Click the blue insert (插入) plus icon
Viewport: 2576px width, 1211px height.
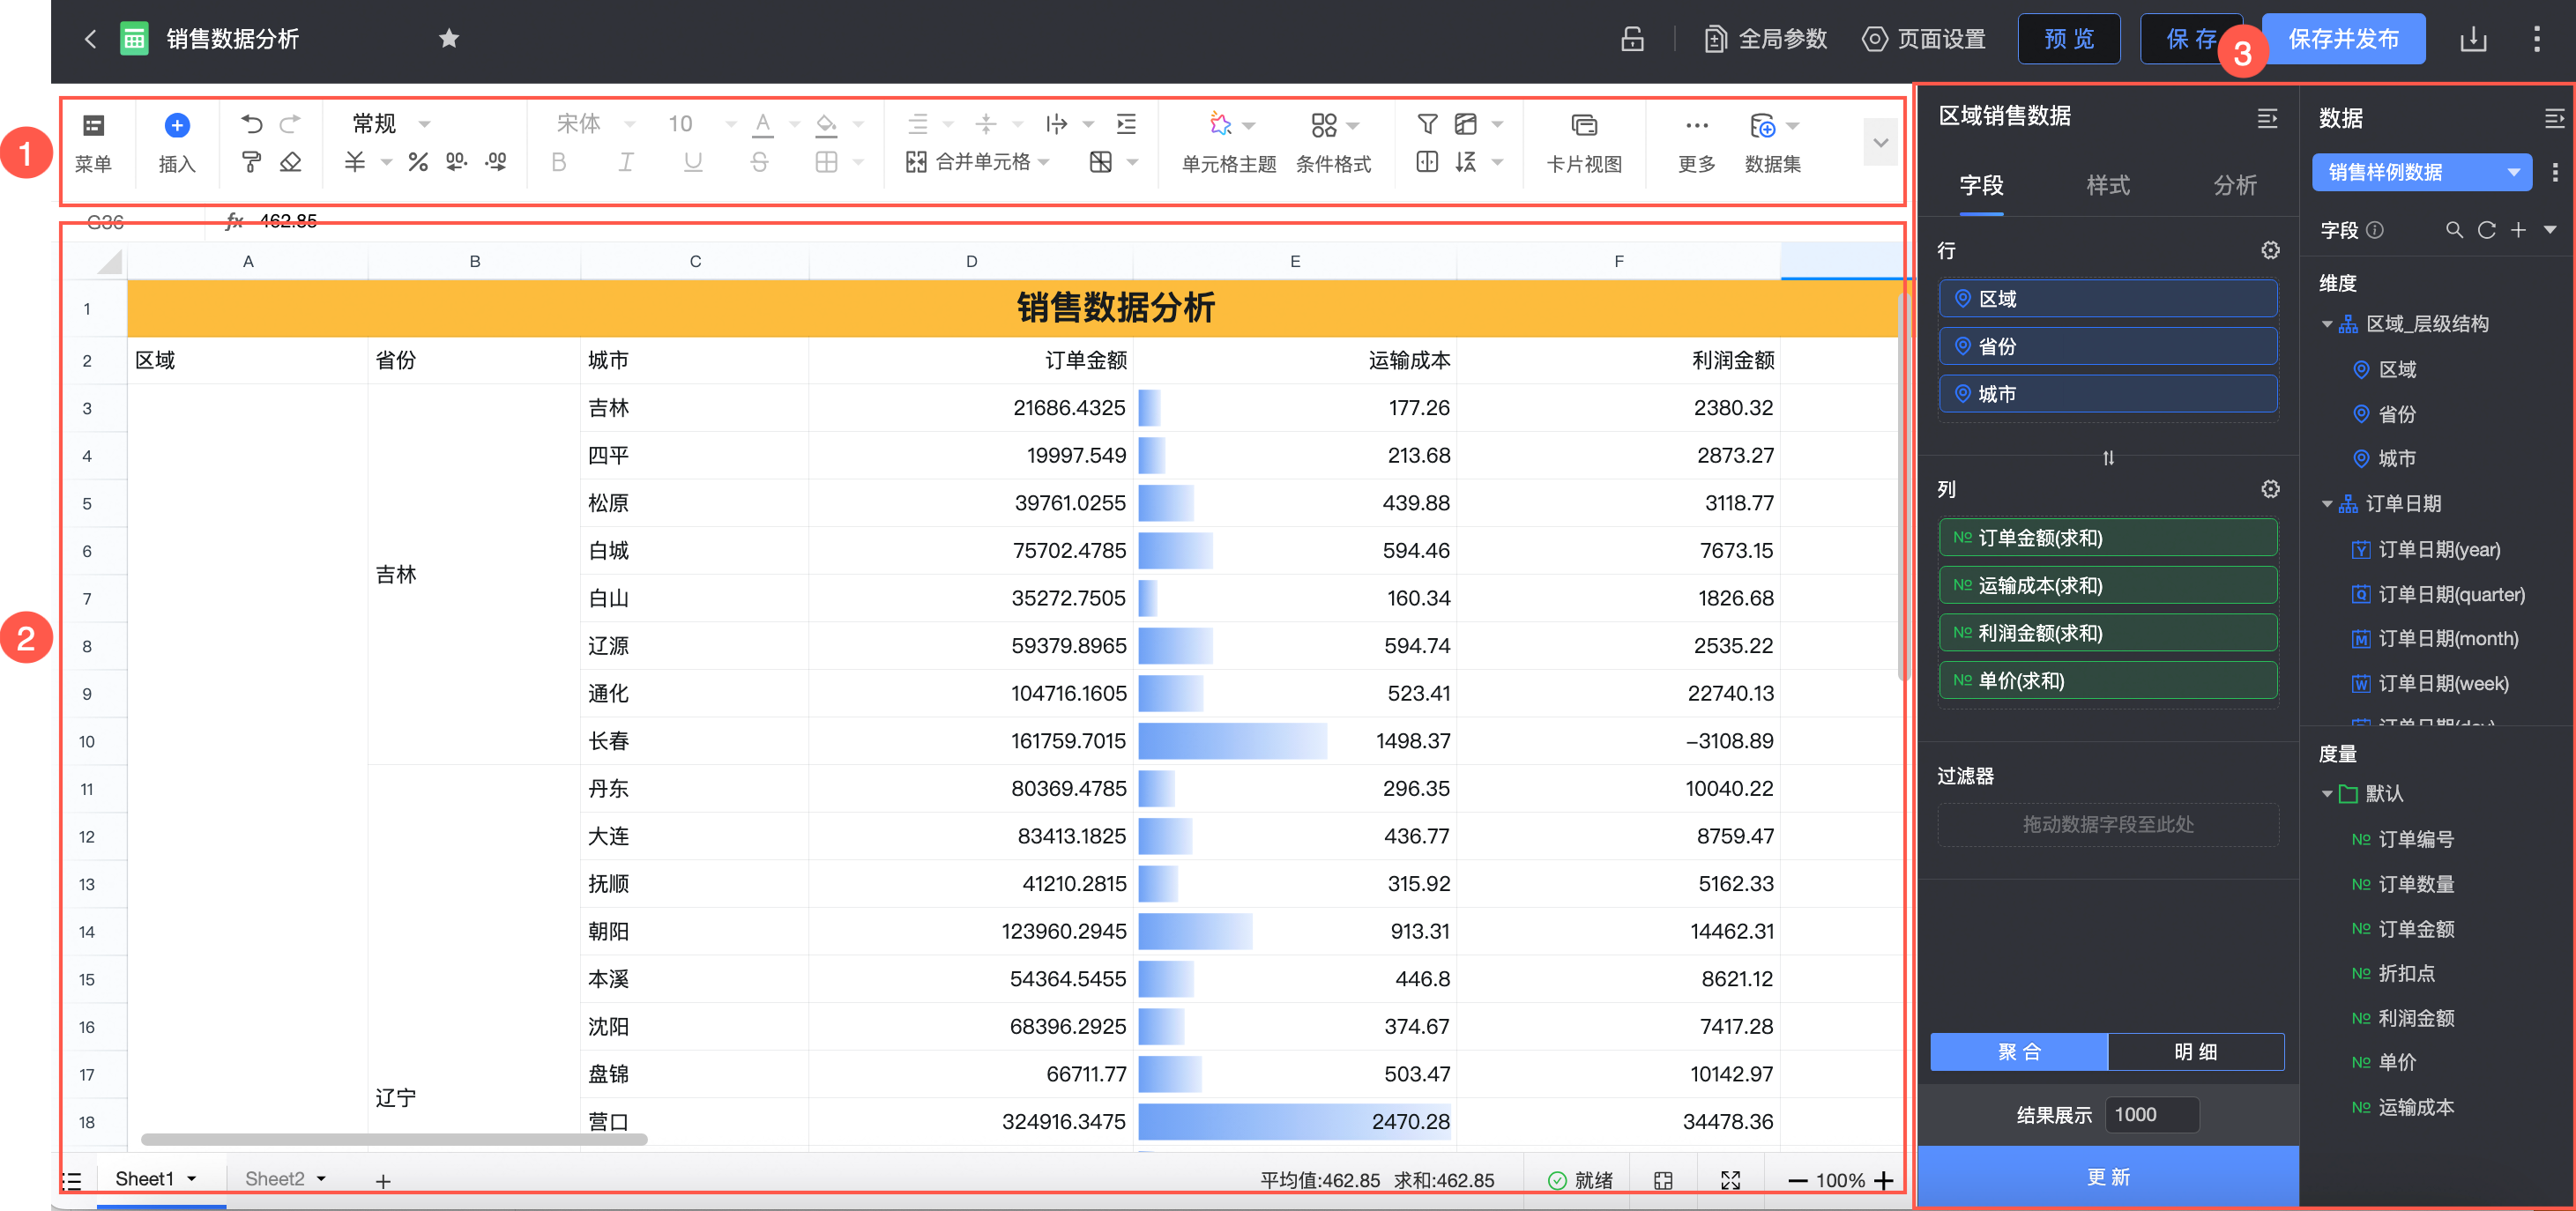(177, 125)
